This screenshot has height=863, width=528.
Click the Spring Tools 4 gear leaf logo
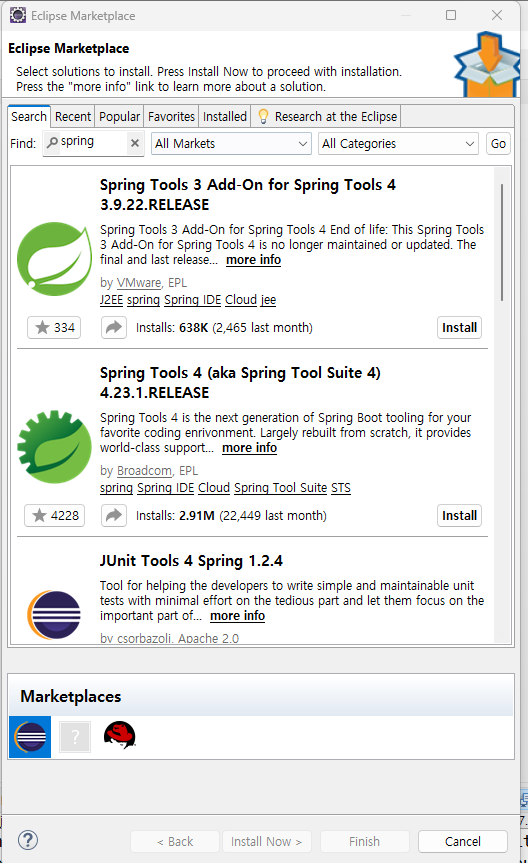[54, 446]
